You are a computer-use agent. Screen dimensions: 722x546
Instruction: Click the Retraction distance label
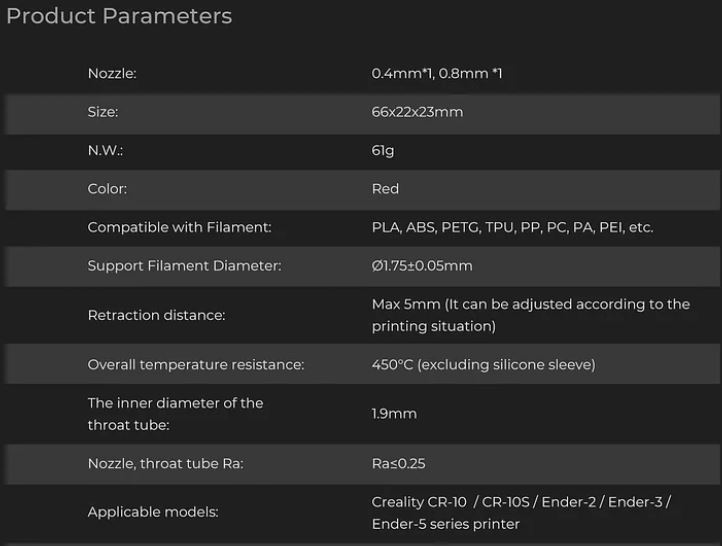156,315
